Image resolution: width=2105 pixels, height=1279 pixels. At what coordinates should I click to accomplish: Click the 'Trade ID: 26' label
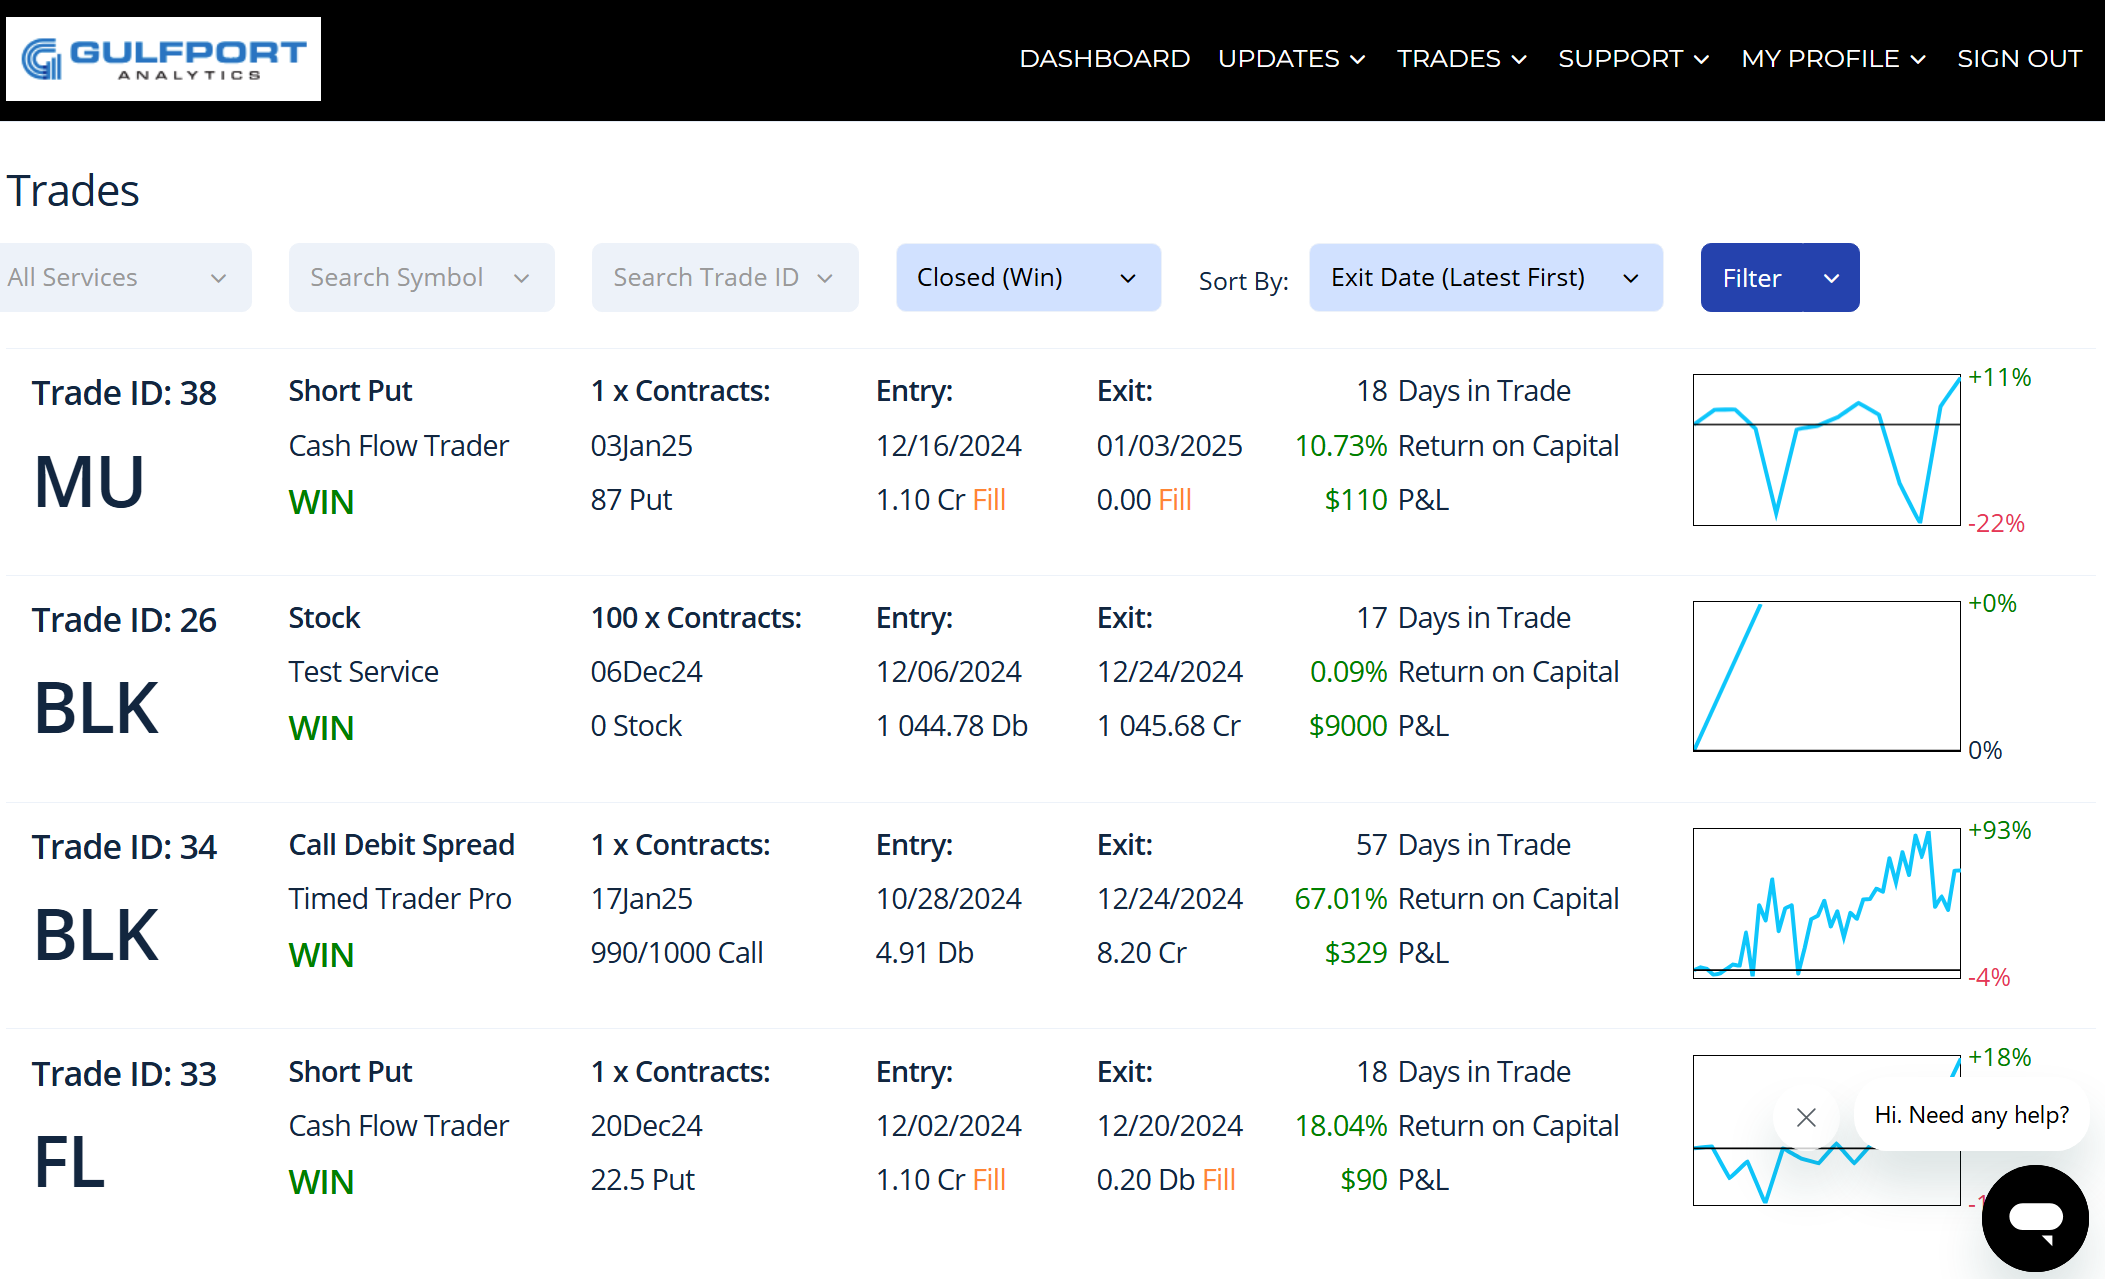[124, 620]
